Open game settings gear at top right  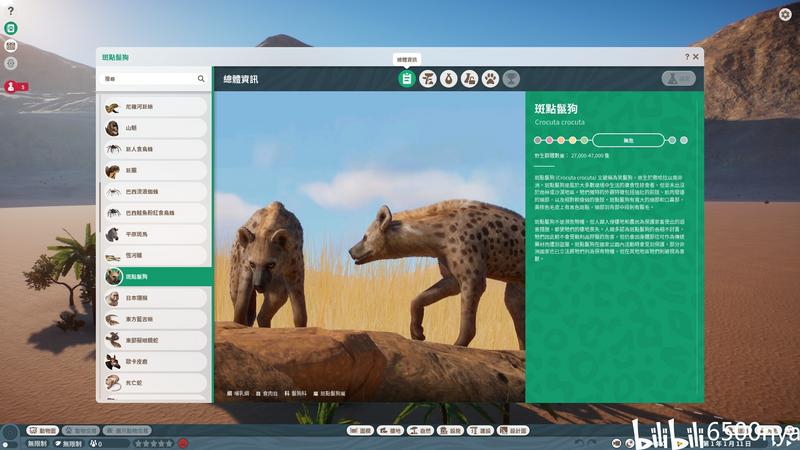click(785, 14)
